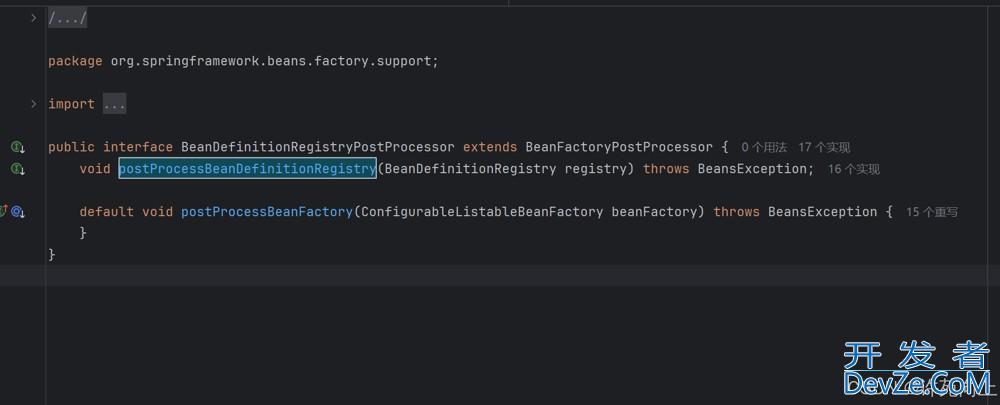Screen dimensions: 1000x405
Task: Click the BeanDefinitionRegistryPostProcessor interface name
Action: [317, 147]
